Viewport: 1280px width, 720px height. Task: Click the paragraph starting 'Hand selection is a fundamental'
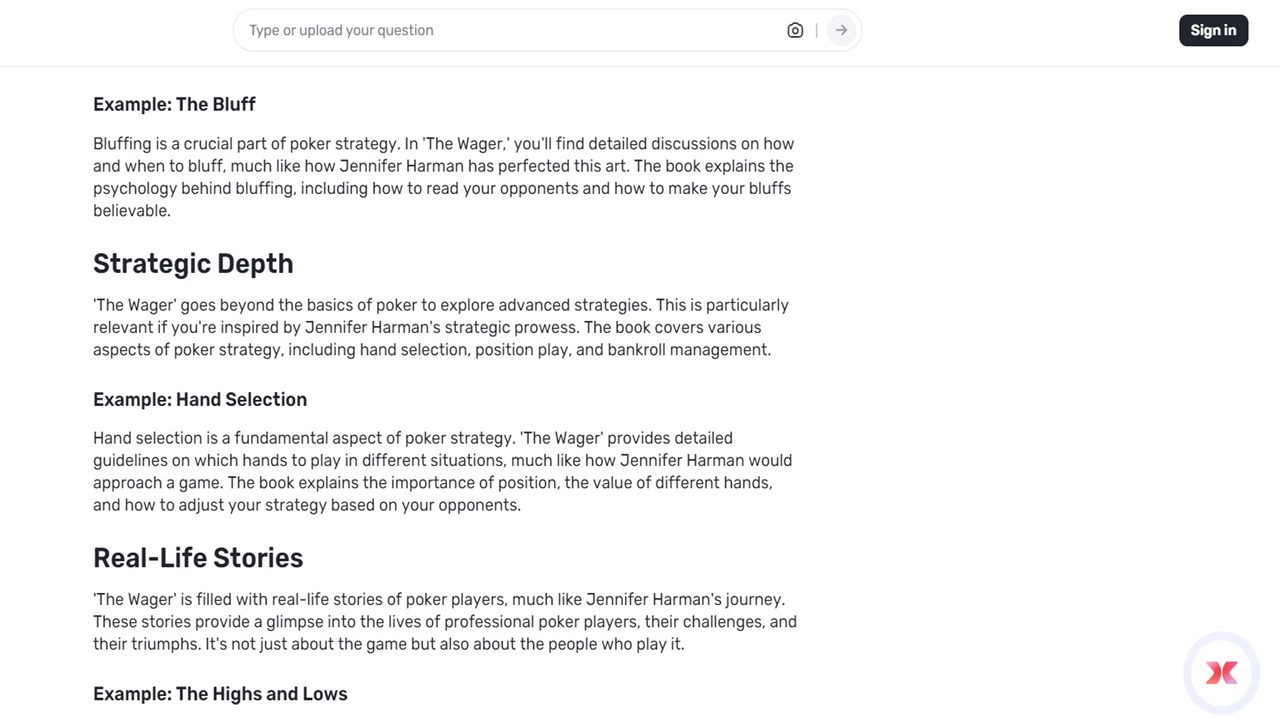442,471
